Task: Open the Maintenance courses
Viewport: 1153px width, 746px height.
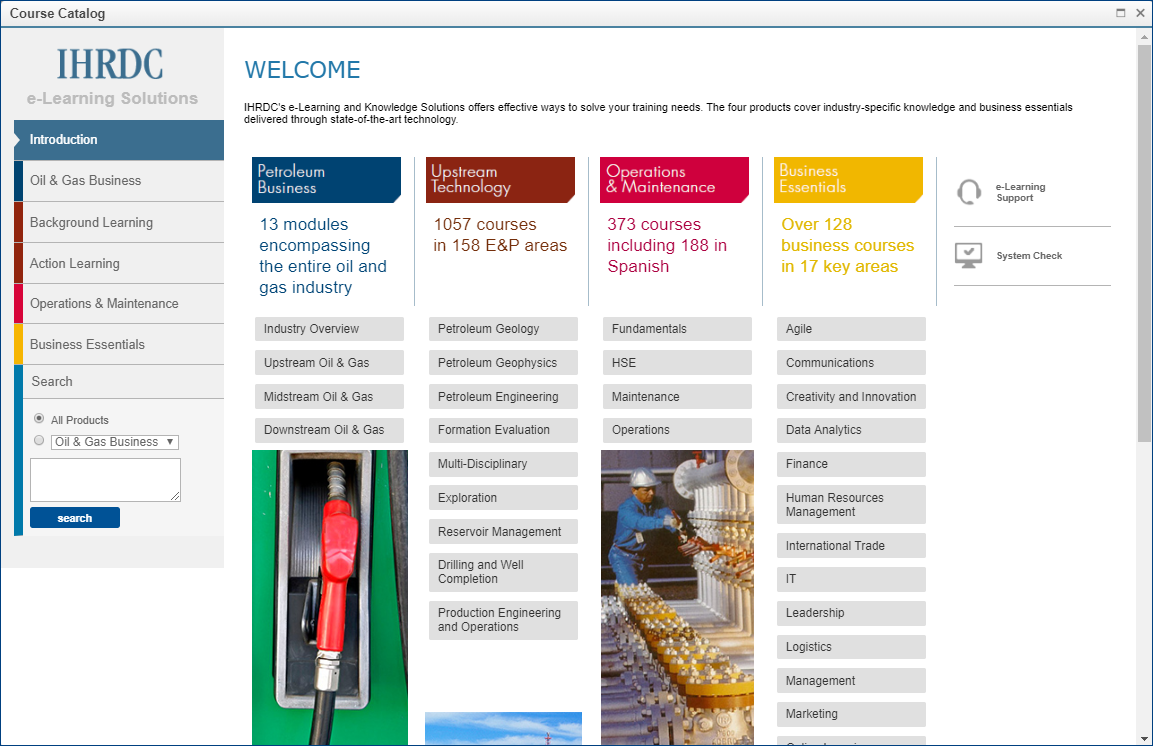Action: (677, 396)
